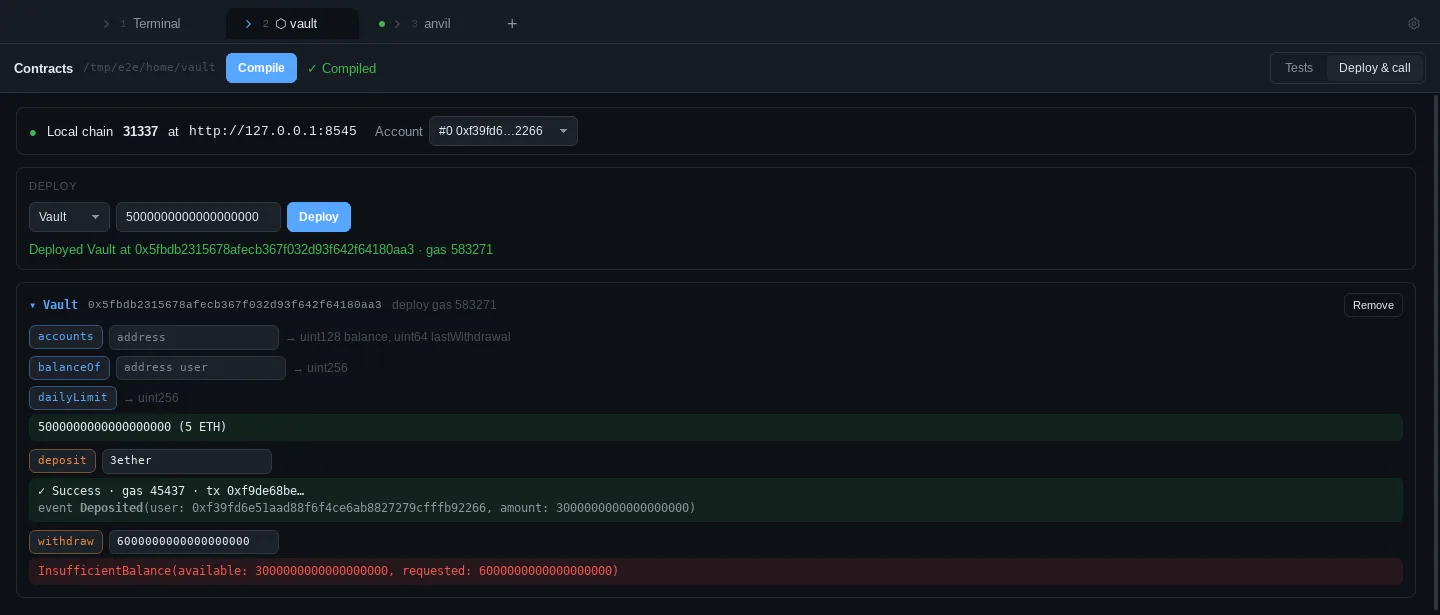This screenshot has height=615, width=1440.
Task: Click the Deployed Vault at green message
Action: point(261,249)
